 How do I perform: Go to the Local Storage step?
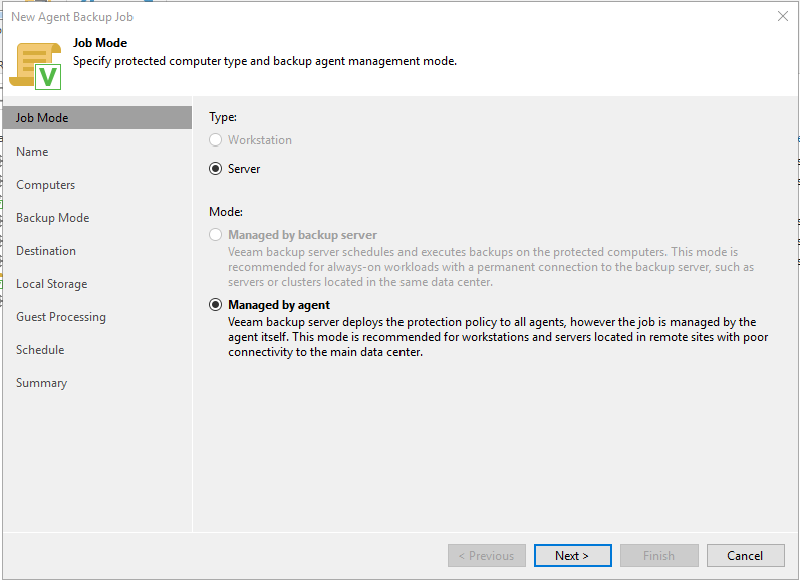52,284
